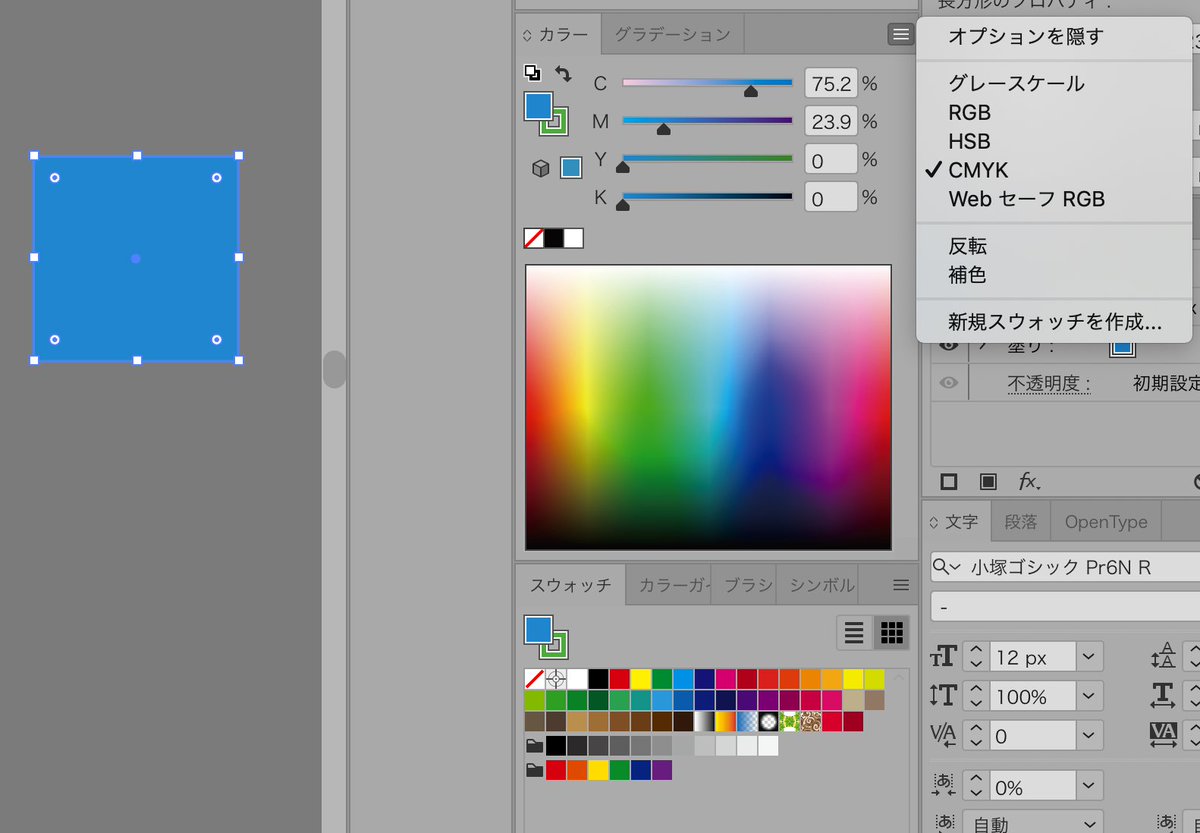1200x833 pixels.
Task: Toggle visibility eye for the fill row
Action: [949, 346]
